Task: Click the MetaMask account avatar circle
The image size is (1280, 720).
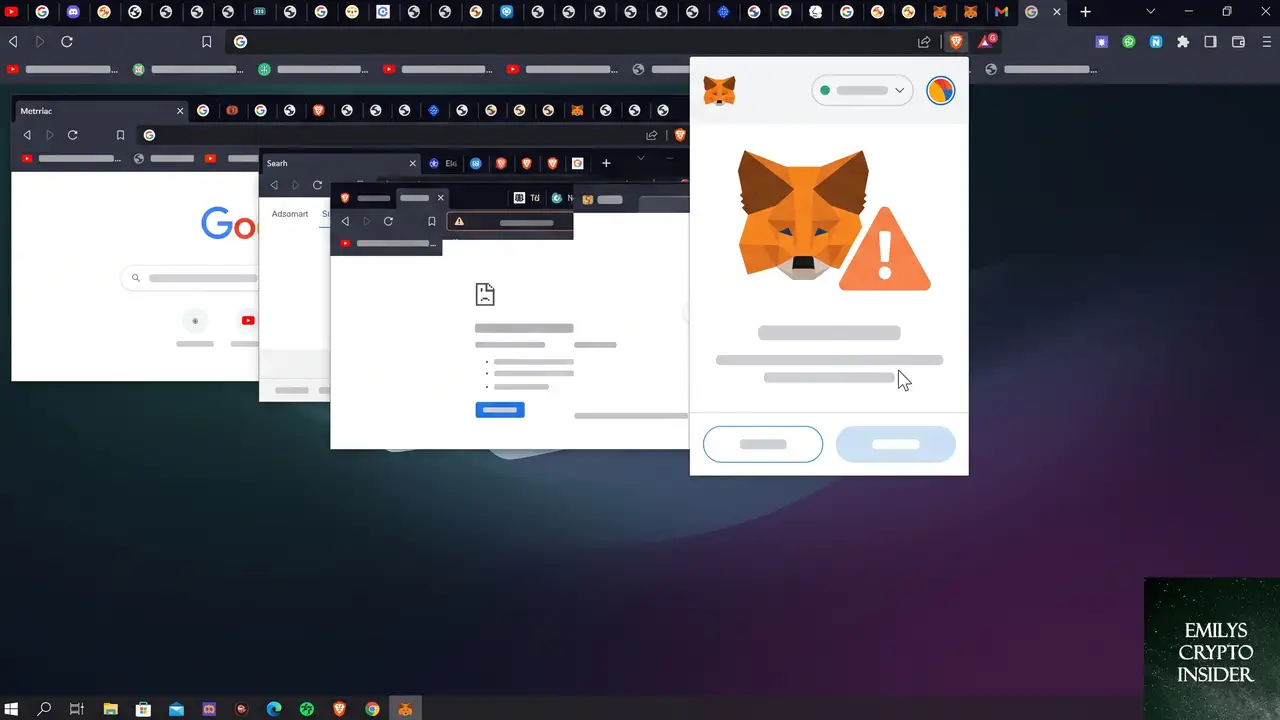Action: coord(941,90)
